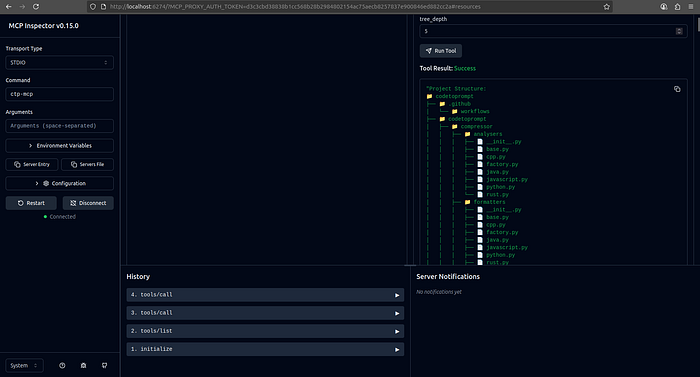Focus the Command field containing ctp-mcp
The width and height of the screenshot is (700, 377).
[x=59, y=94]
